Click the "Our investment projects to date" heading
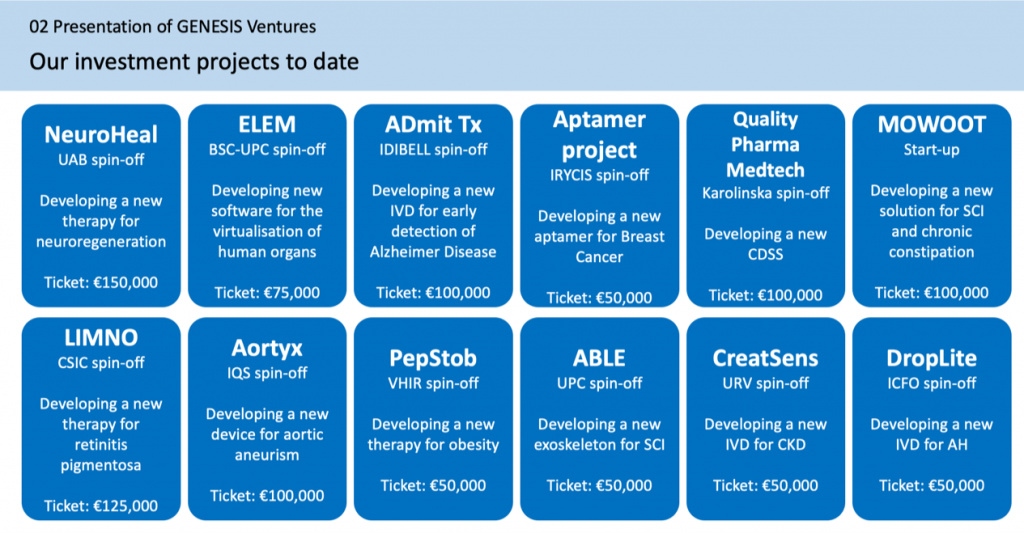 194,62
